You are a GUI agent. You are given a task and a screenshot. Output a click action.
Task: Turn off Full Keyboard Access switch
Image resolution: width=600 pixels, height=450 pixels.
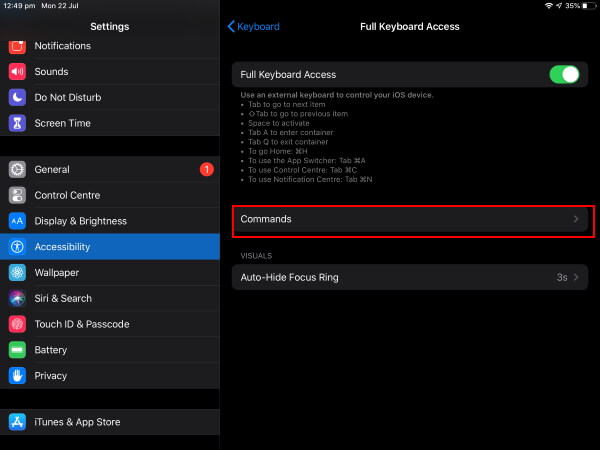[564, 75]
